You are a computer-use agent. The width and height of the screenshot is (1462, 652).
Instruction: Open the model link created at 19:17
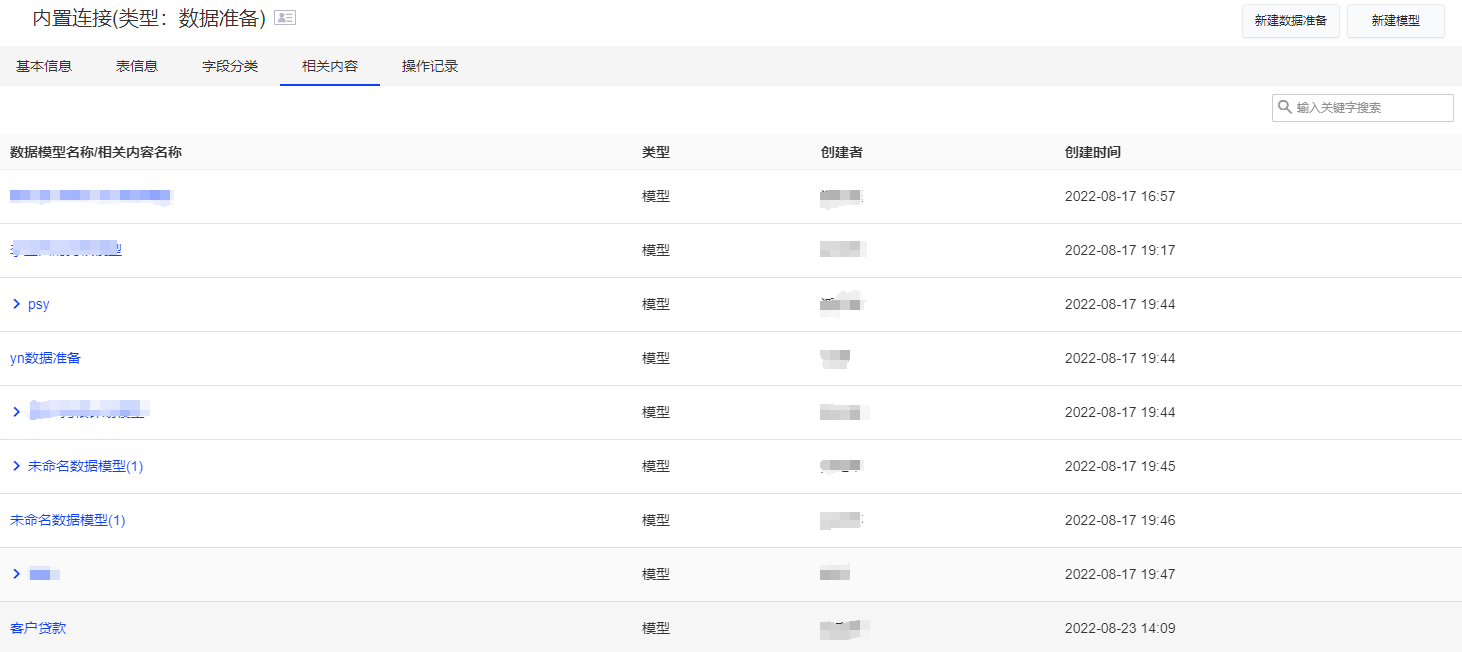tap(66, 250)
